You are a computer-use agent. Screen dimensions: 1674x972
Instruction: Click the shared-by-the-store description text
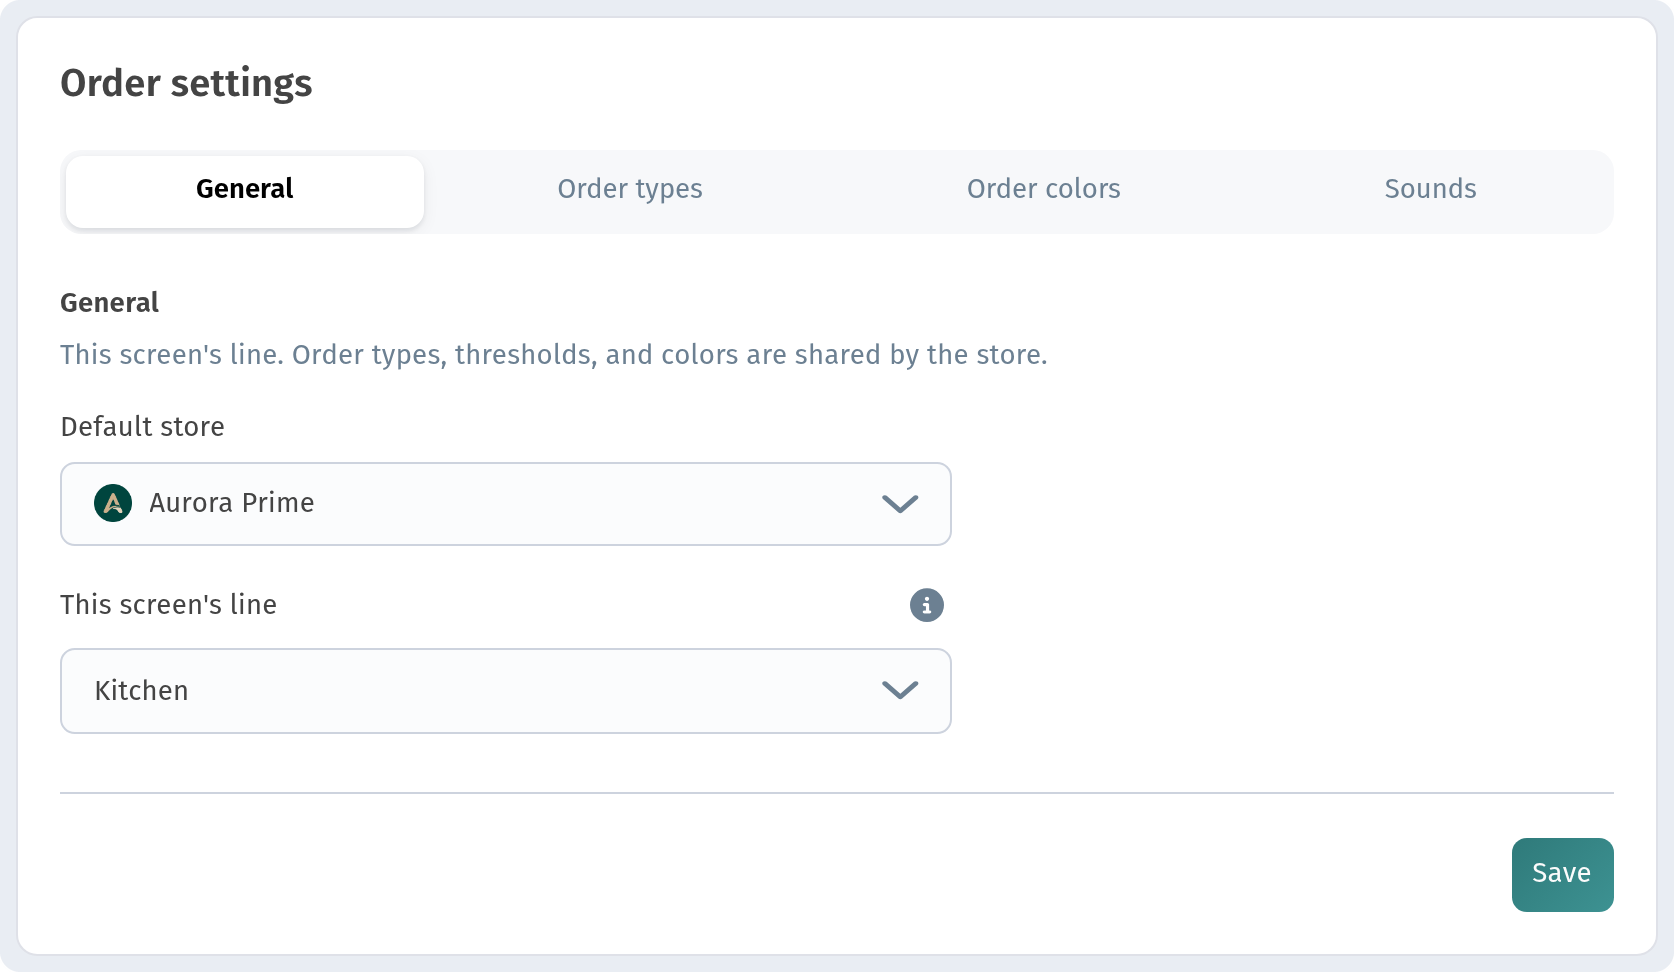[554, 355]
